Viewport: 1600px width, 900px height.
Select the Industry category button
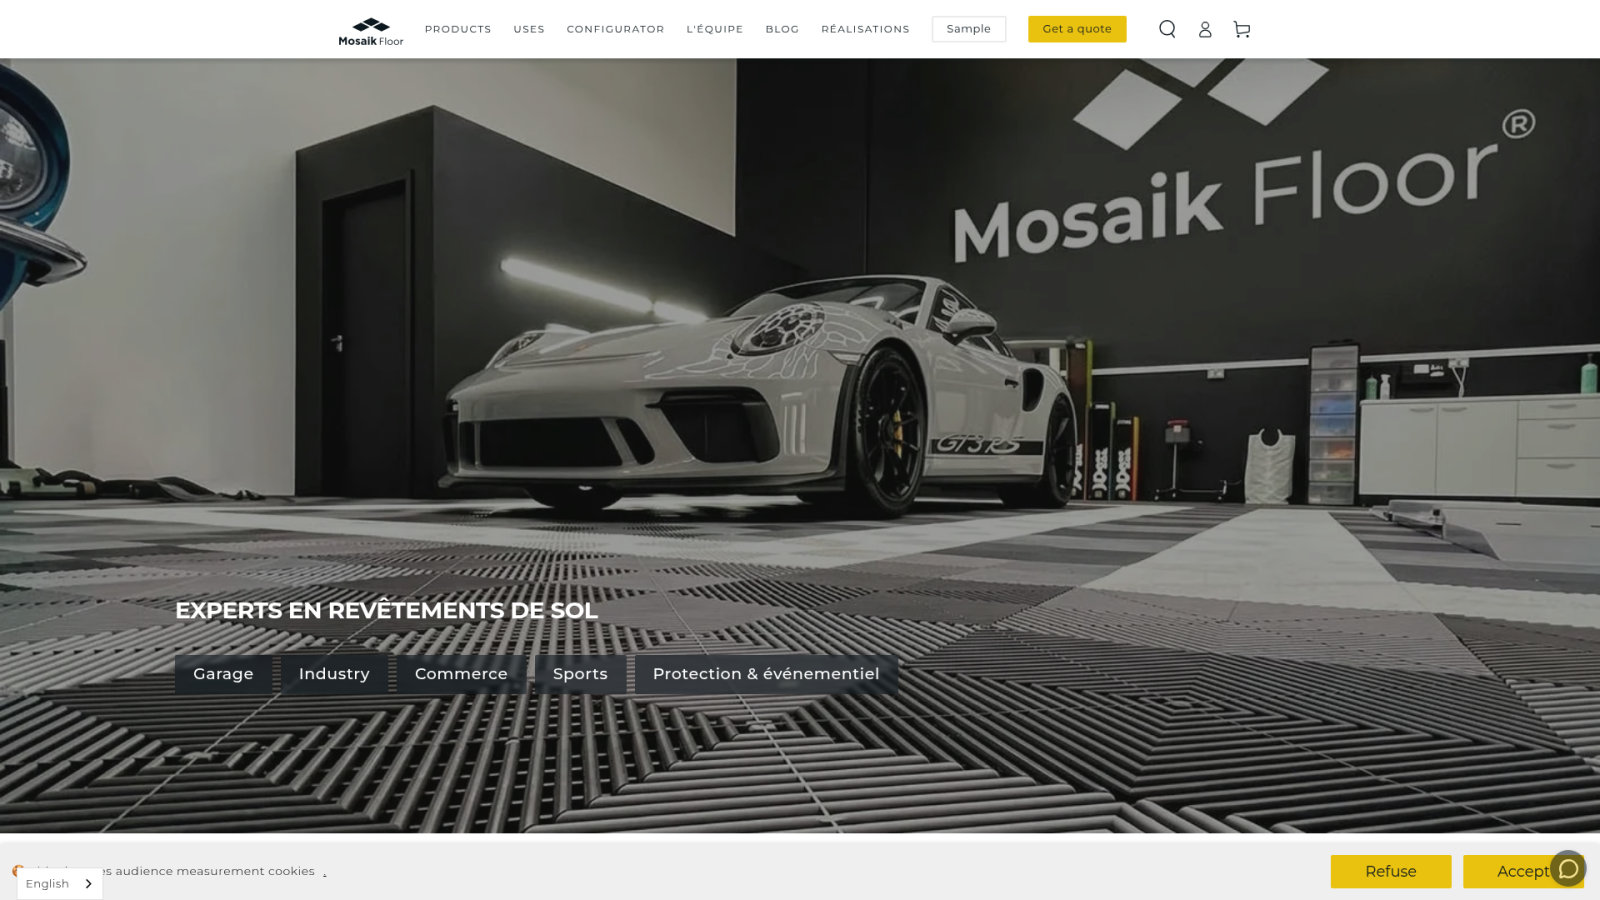pos(334,674)
